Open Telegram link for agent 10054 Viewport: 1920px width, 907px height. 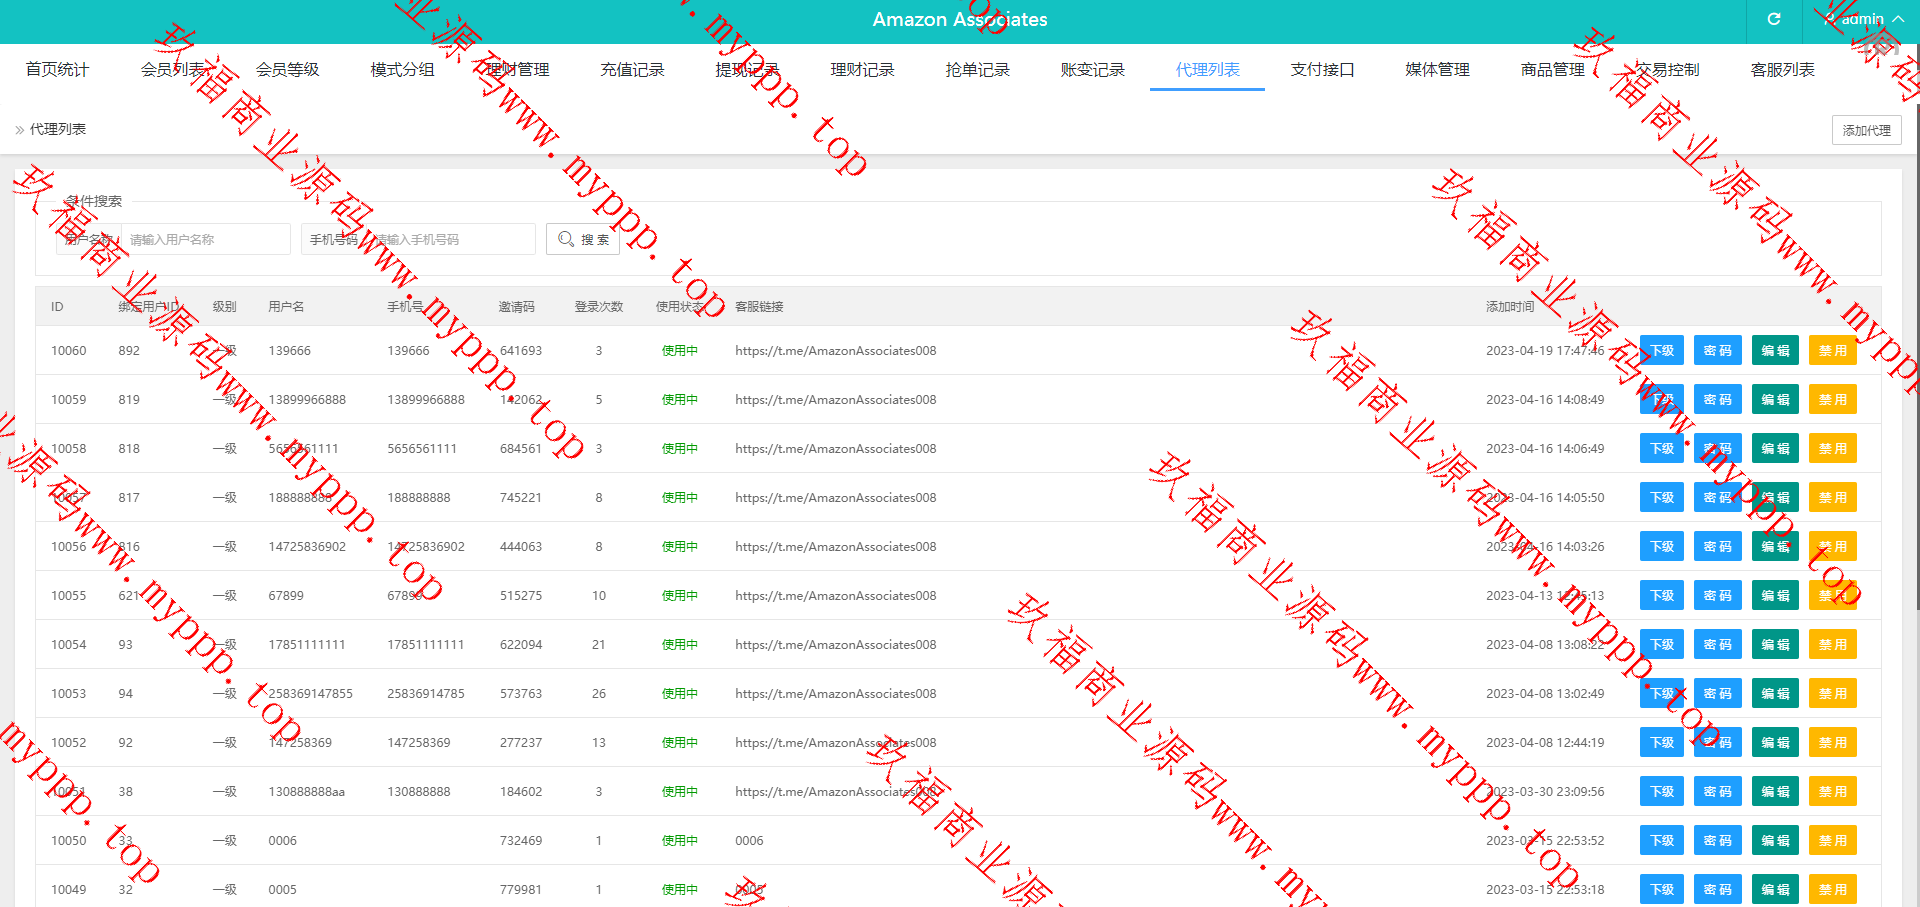pyautogui.click(x=835, y=645)
